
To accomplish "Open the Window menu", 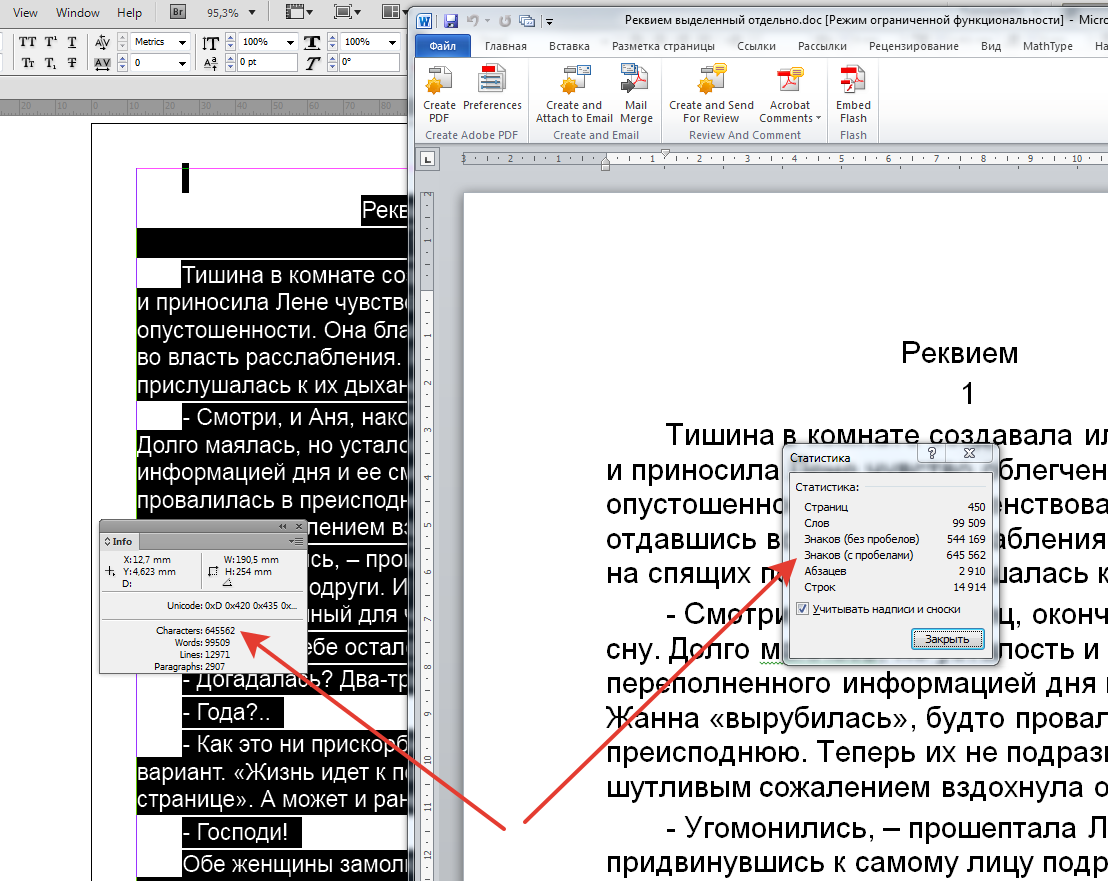I will (x=78, y=13).
